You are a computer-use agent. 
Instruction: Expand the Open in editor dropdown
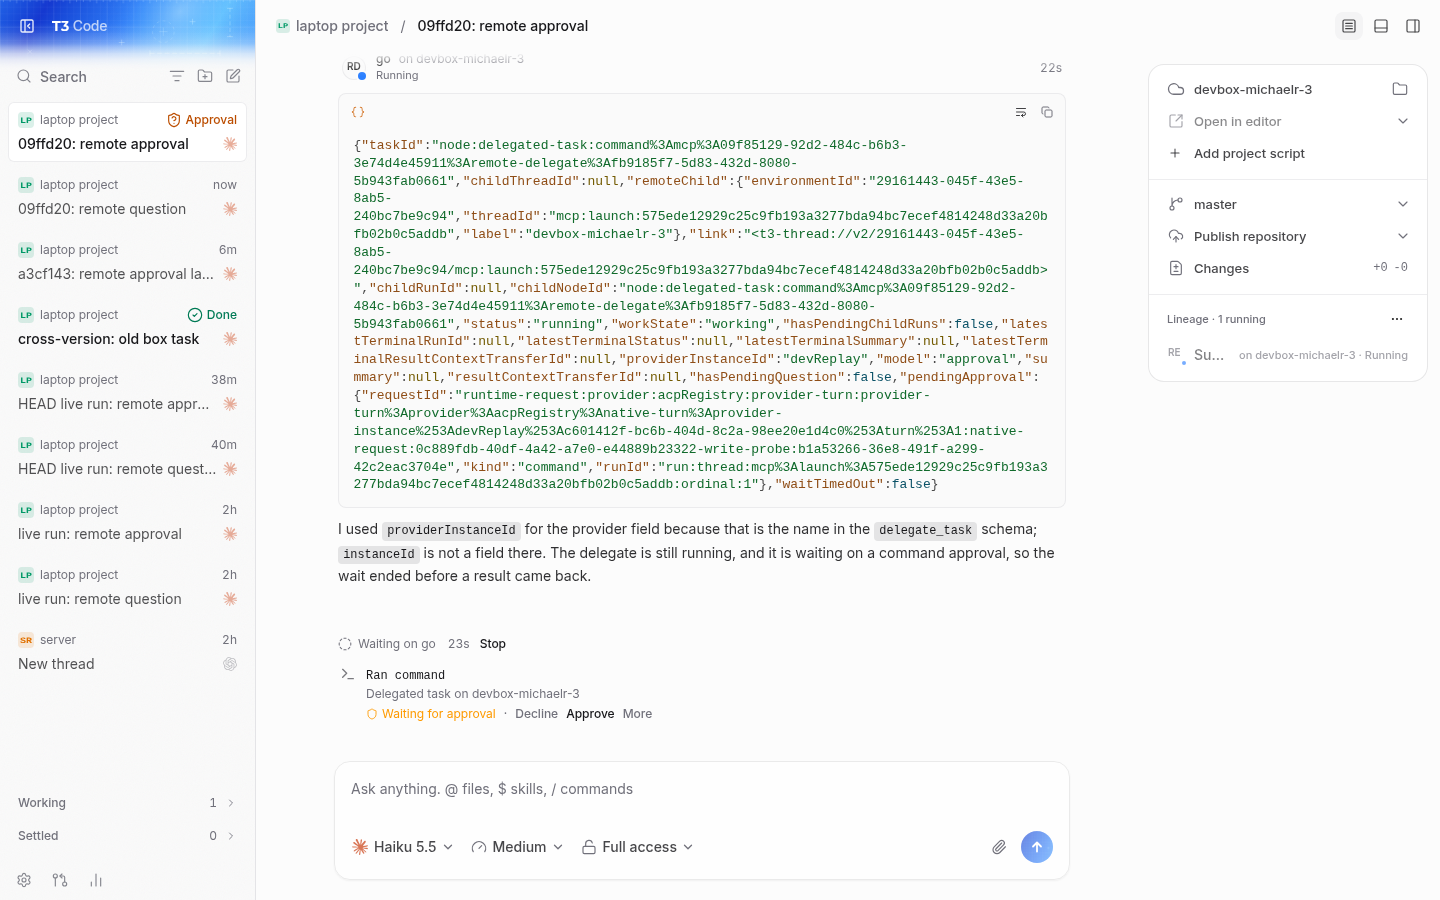1403,121
